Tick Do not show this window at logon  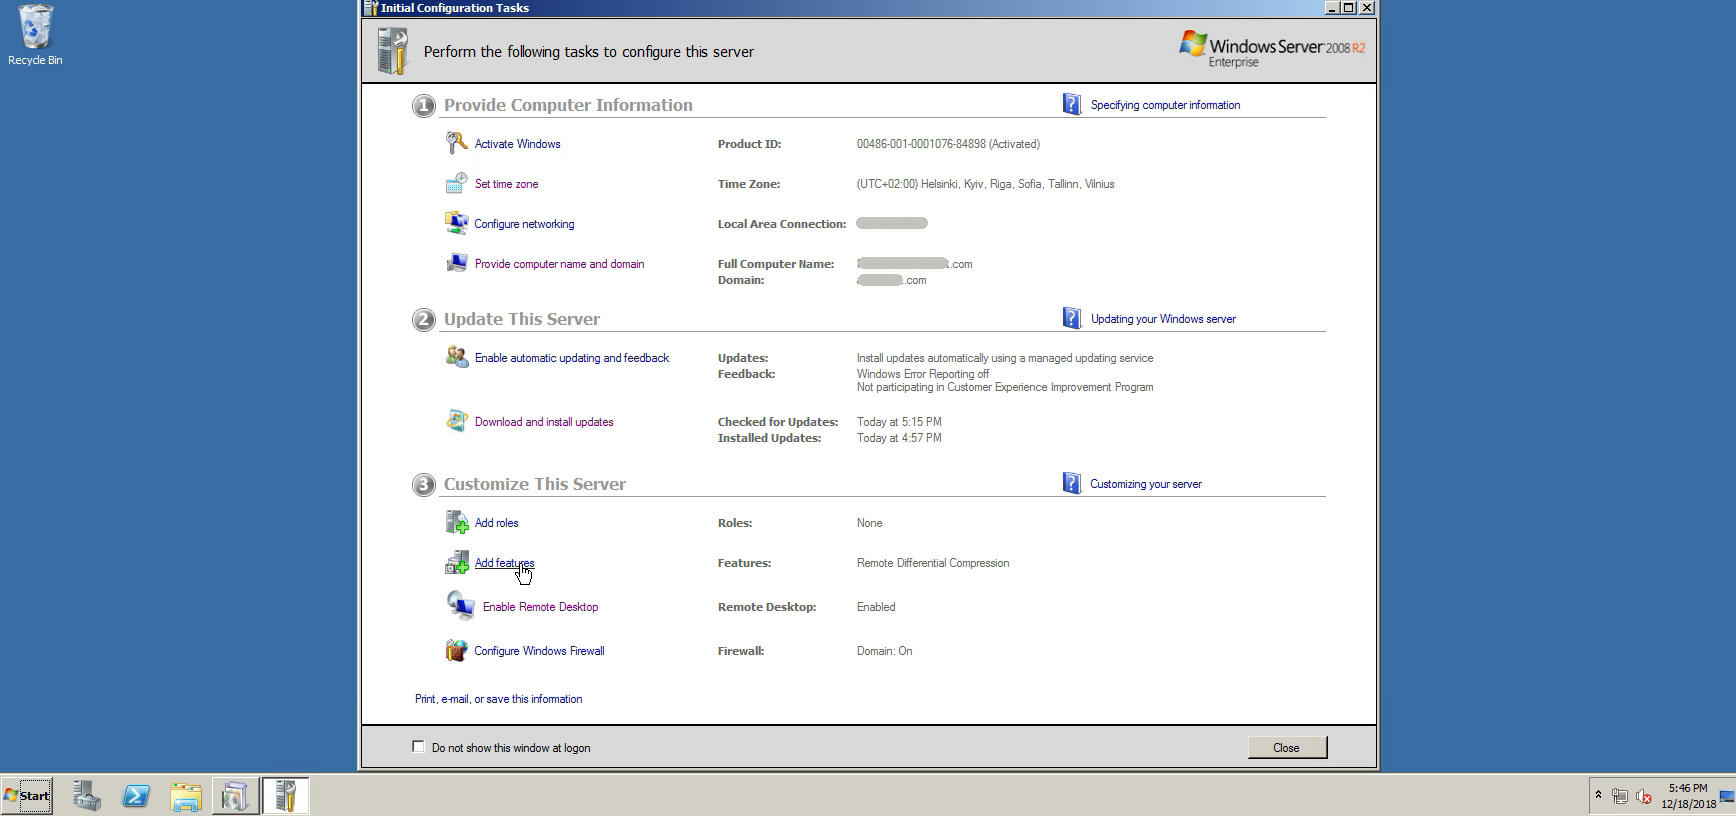point(418,746)
